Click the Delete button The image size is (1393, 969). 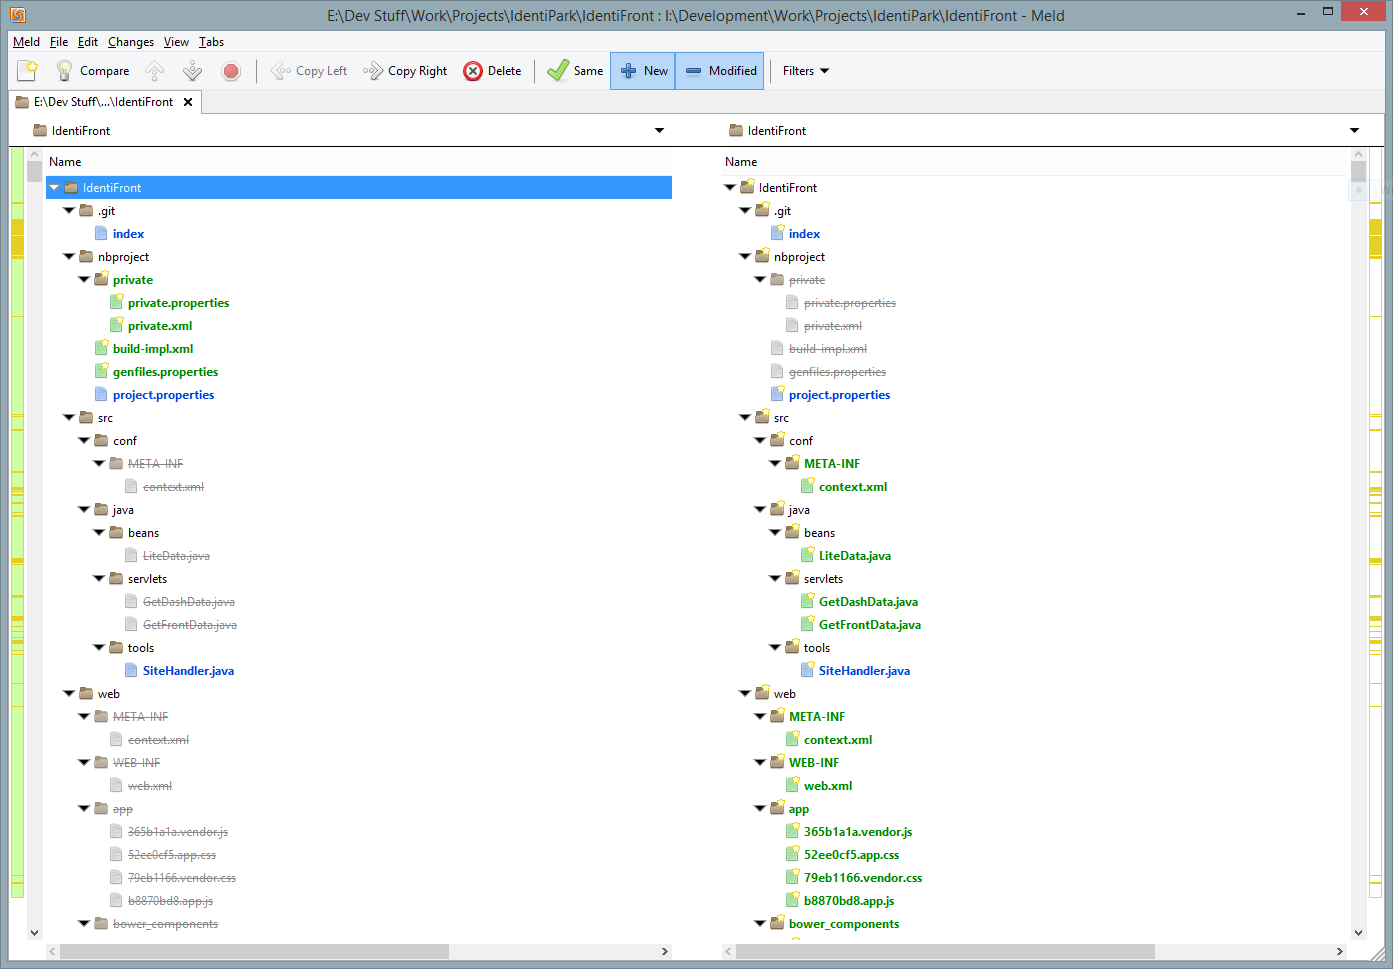[x=493, y=71]
